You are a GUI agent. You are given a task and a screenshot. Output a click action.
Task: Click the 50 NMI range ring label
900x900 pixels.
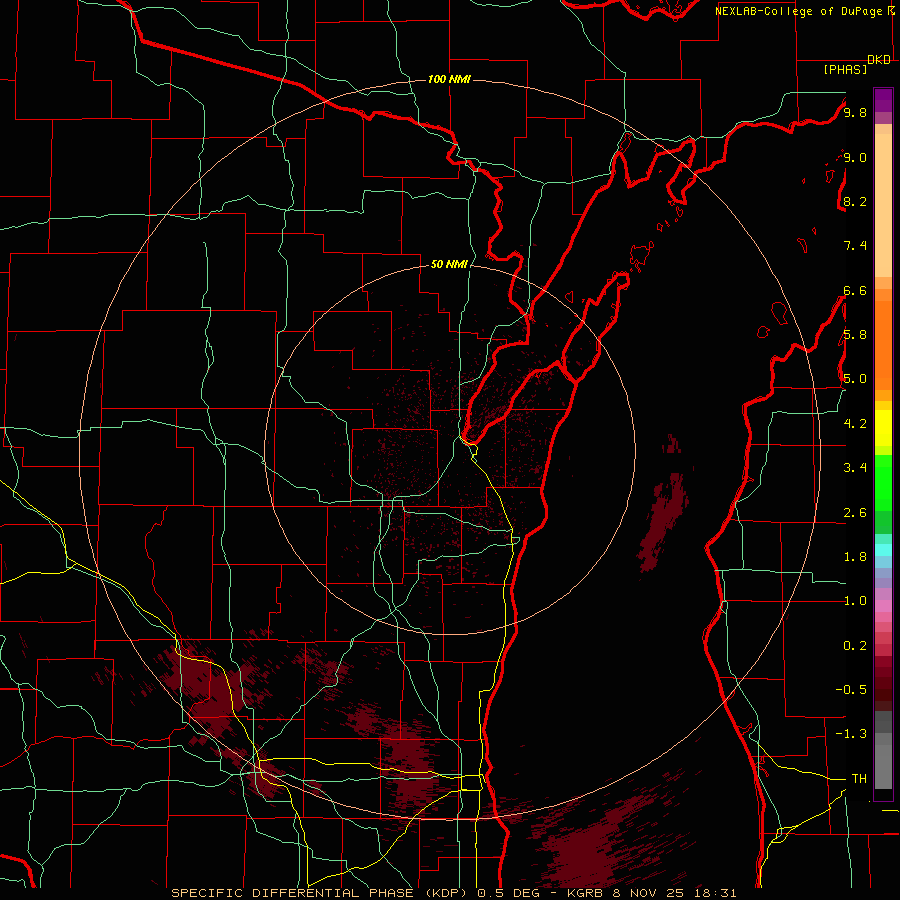(449, 264)
